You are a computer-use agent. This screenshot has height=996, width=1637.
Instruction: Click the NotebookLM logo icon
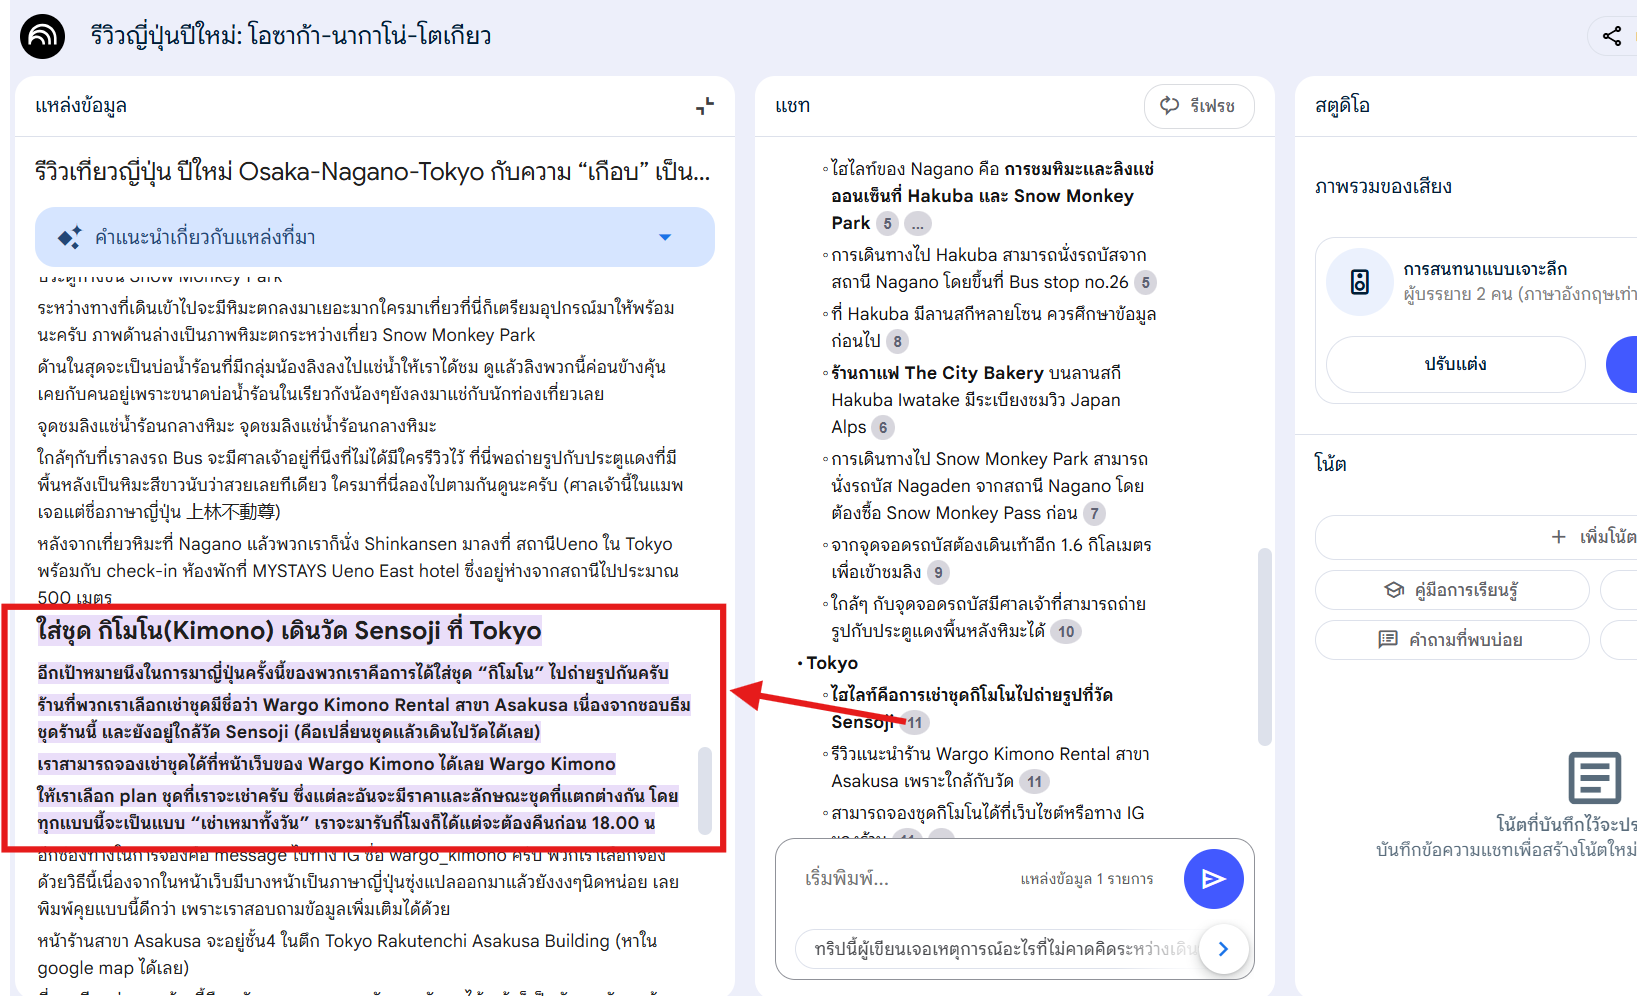[x=42, y=37]
